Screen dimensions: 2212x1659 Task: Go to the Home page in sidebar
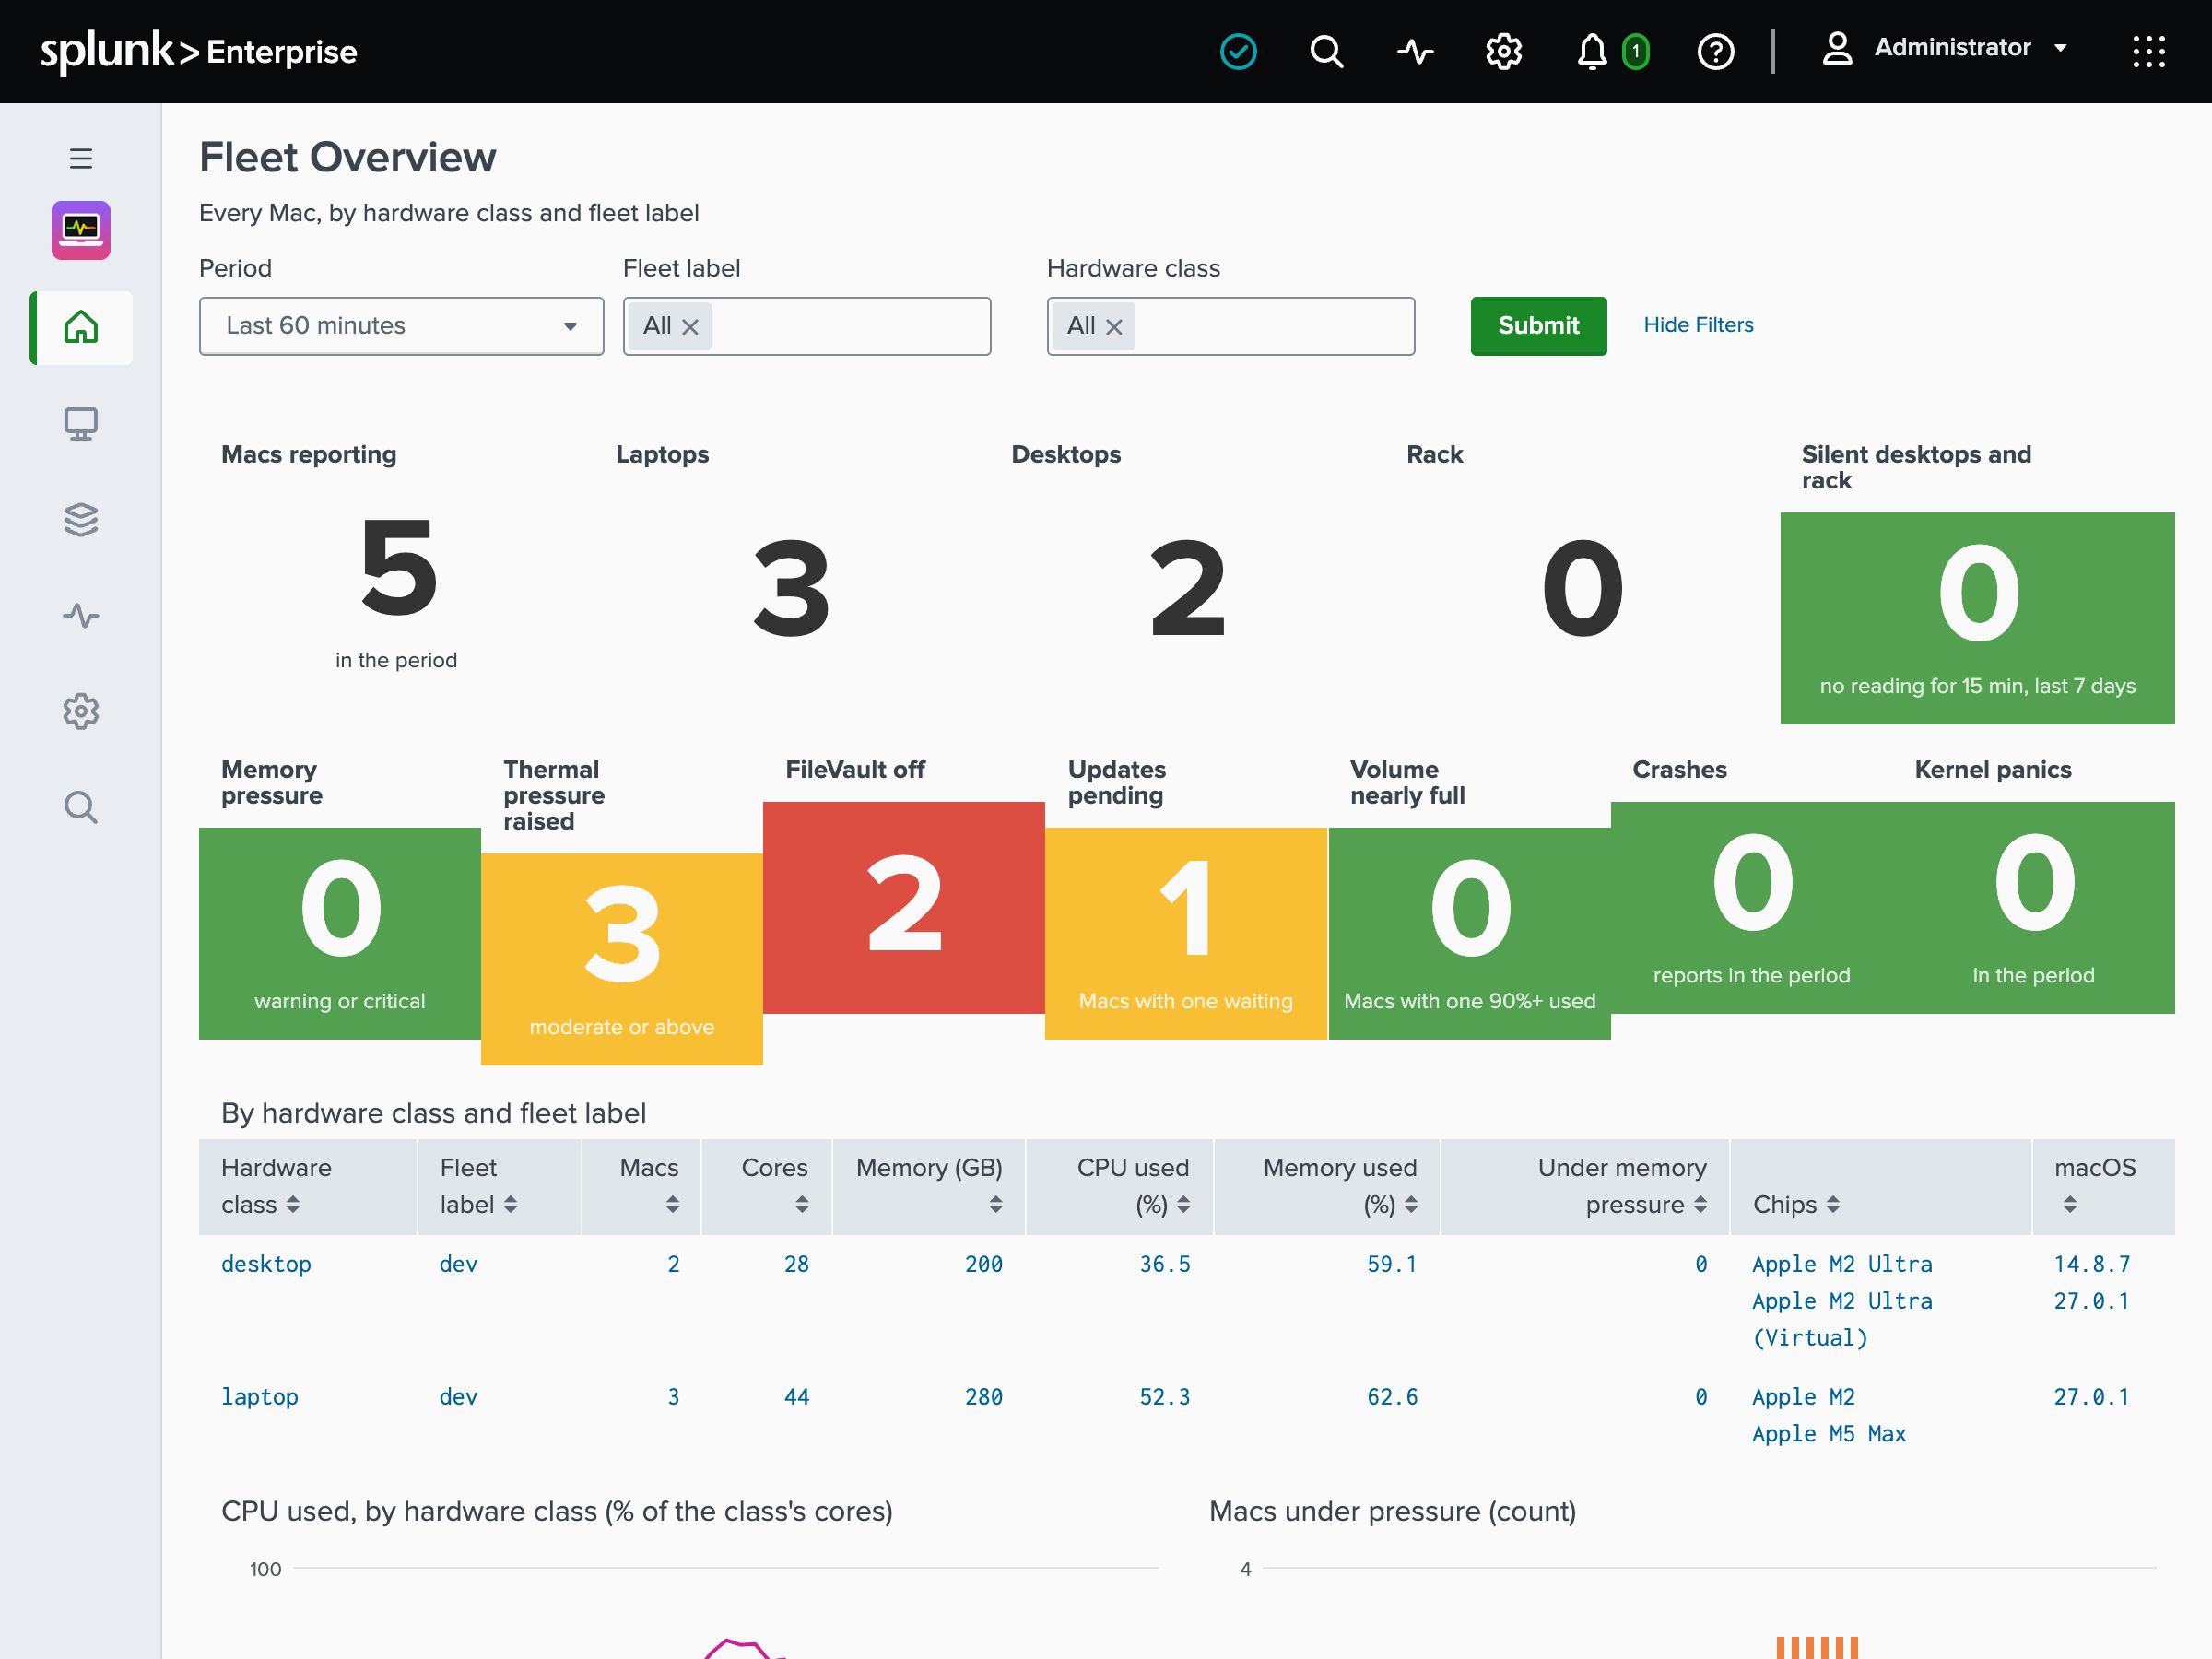(81, 327)
